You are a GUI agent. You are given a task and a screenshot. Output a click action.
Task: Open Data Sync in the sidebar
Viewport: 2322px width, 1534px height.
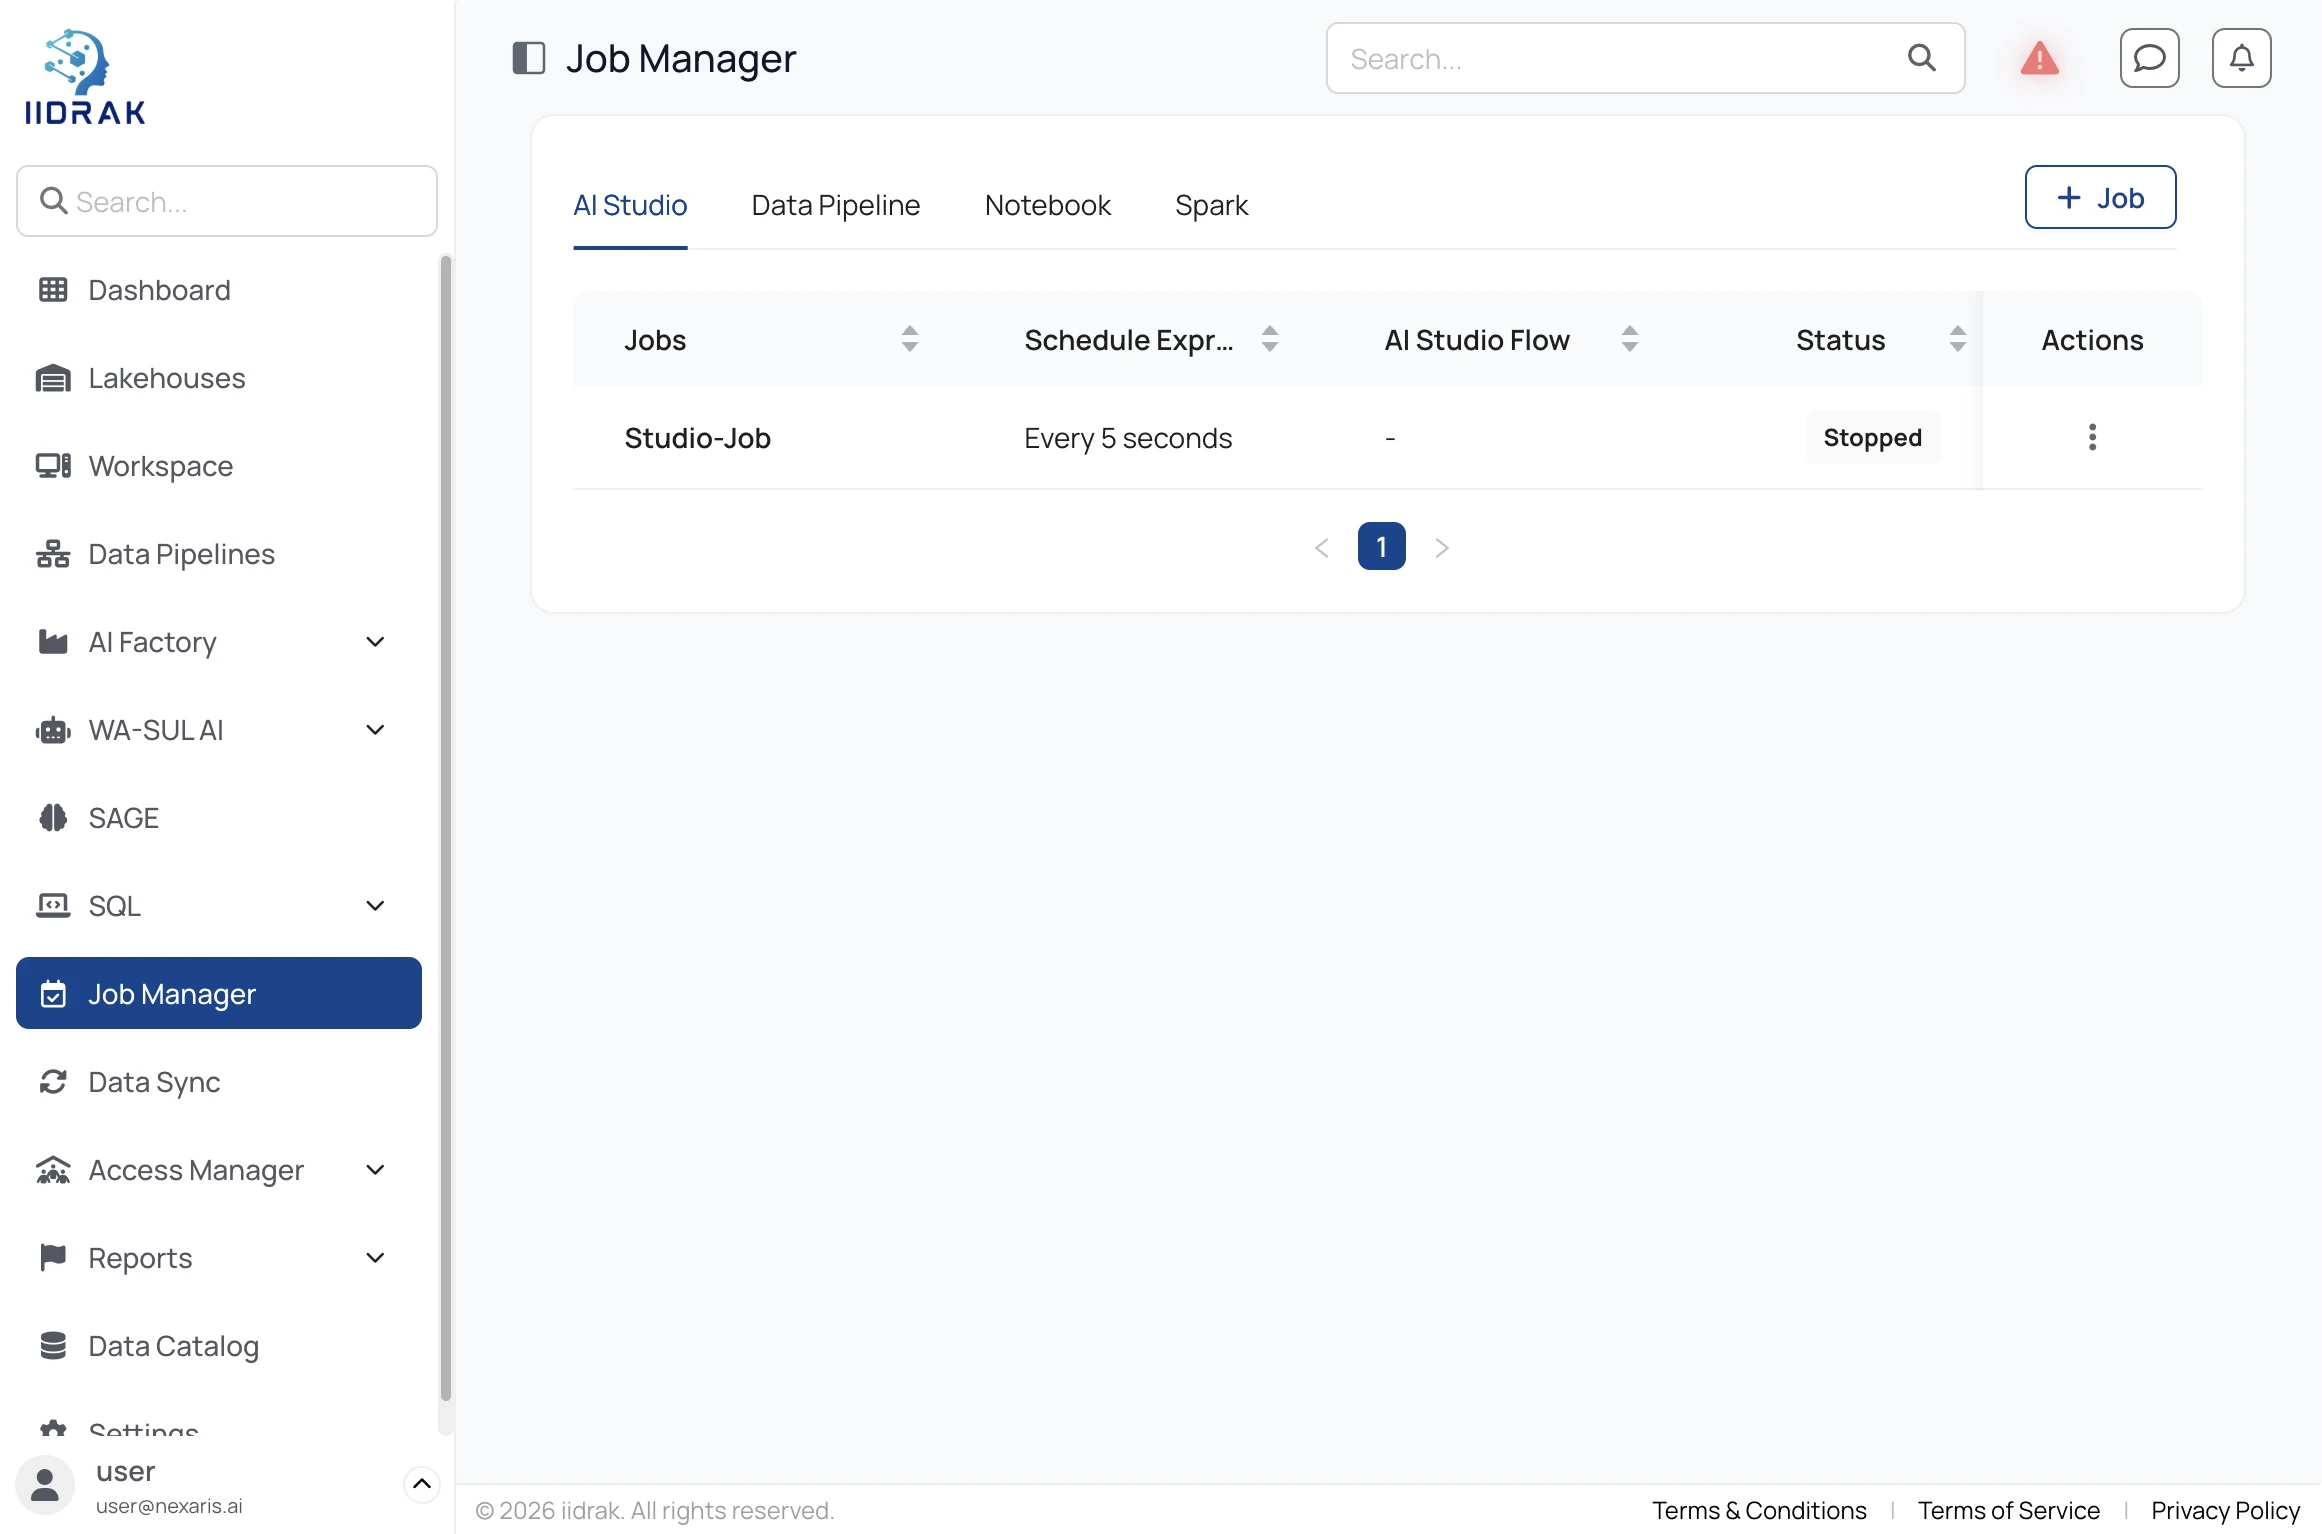[x=219, y=1082]
